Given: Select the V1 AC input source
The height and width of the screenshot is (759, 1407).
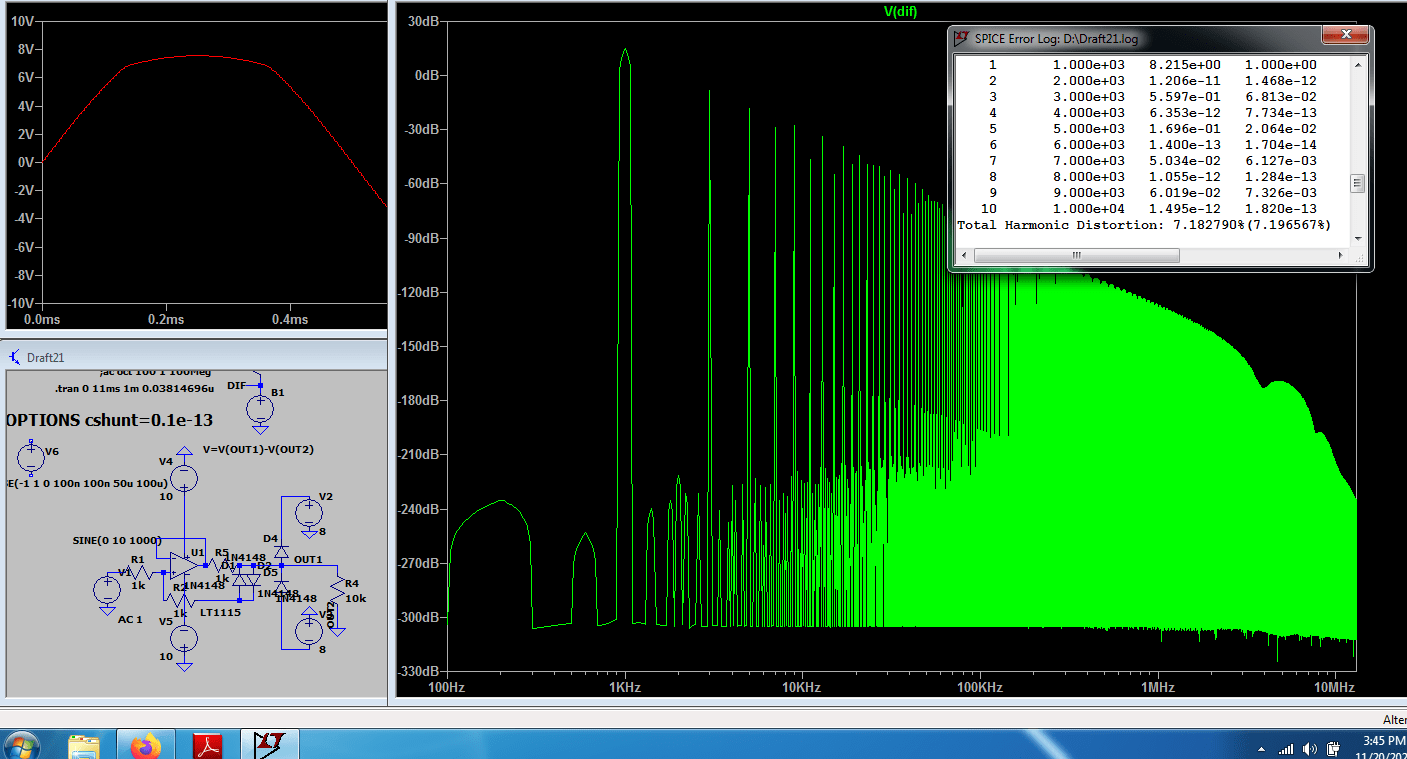Looking at the screenshot, I should click(107, 590).
